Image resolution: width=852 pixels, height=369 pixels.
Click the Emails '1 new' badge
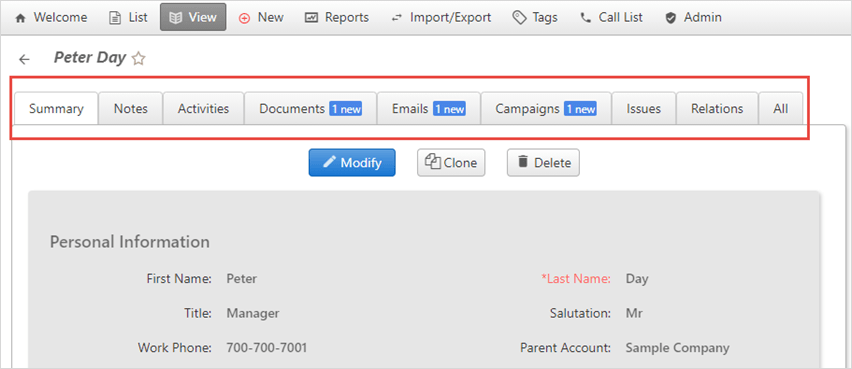tap(449, 109)
